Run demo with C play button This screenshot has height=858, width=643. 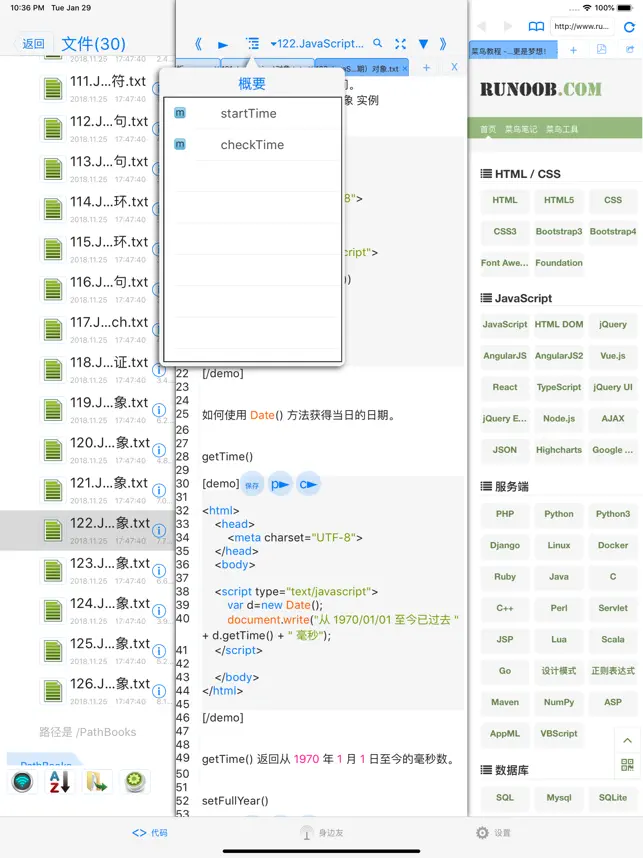point(308,485)
